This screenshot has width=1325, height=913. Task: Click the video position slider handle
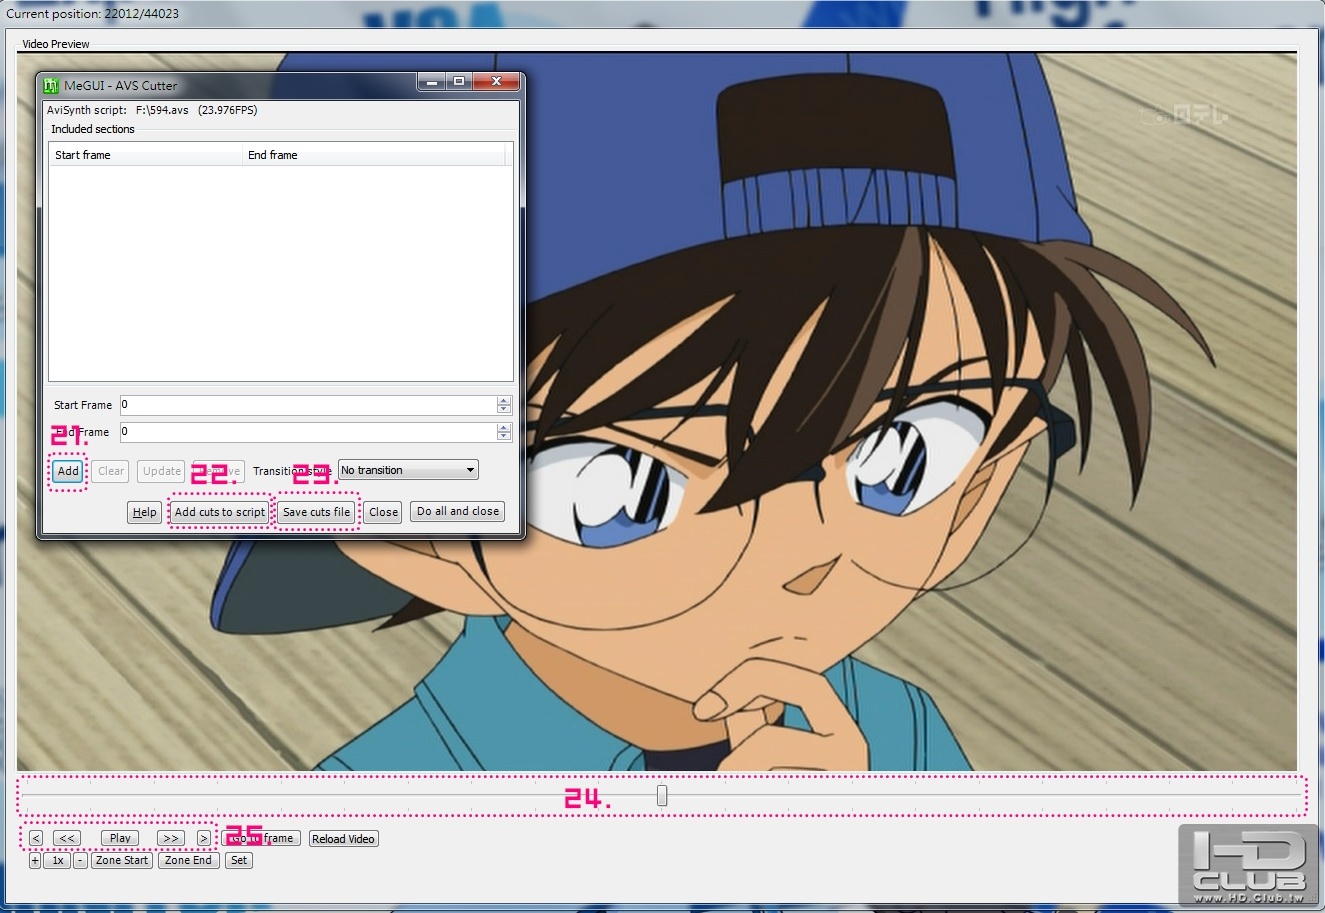pos(662,796)
